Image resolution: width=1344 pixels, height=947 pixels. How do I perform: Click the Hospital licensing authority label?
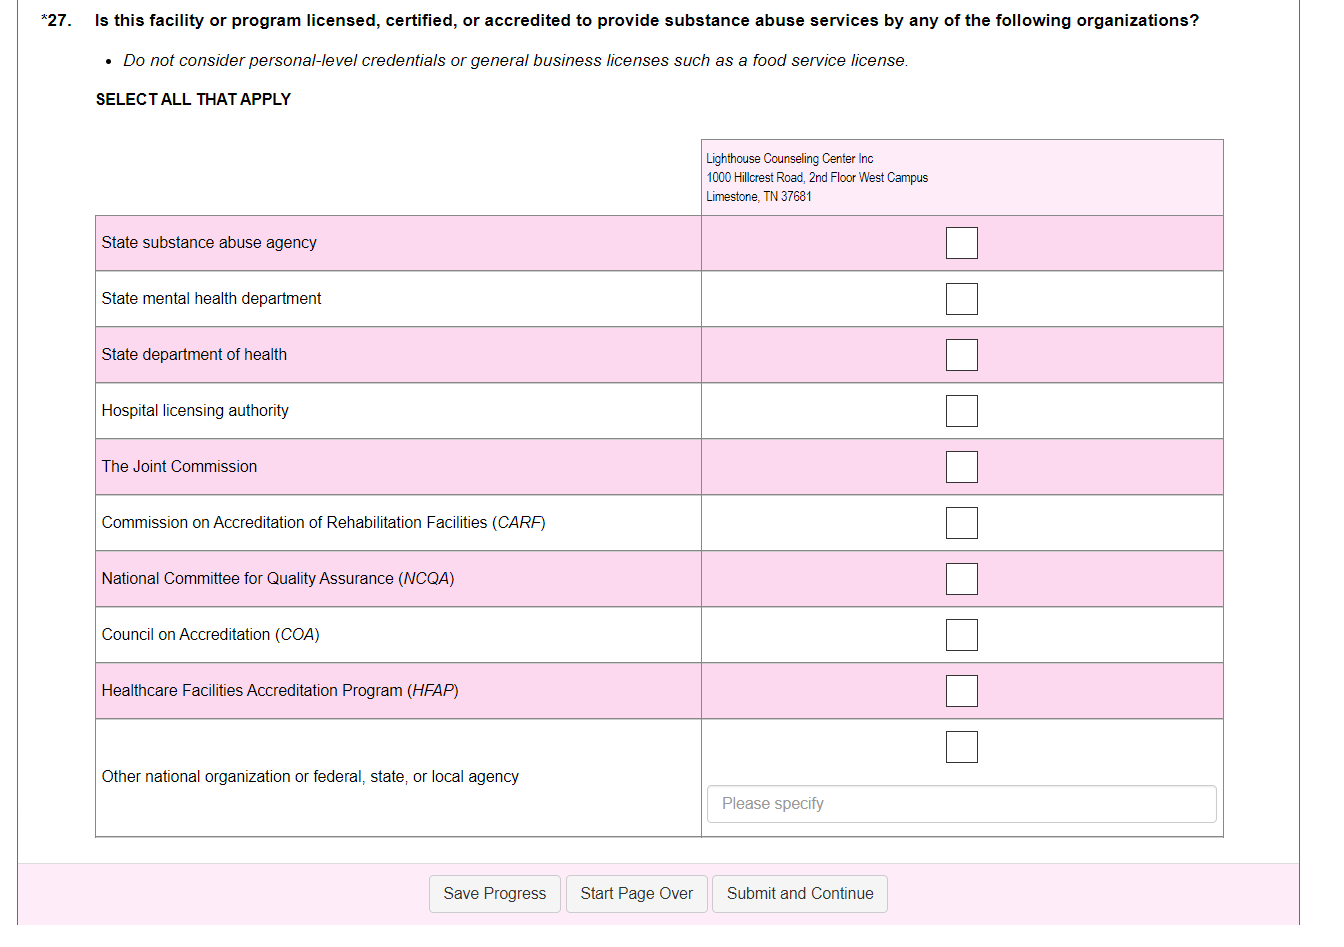(195, 411)
